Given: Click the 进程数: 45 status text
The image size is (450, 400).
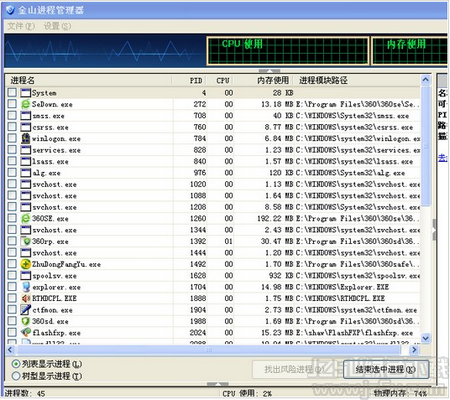Looking at the screenshot, I should click(x=25, y=394).
